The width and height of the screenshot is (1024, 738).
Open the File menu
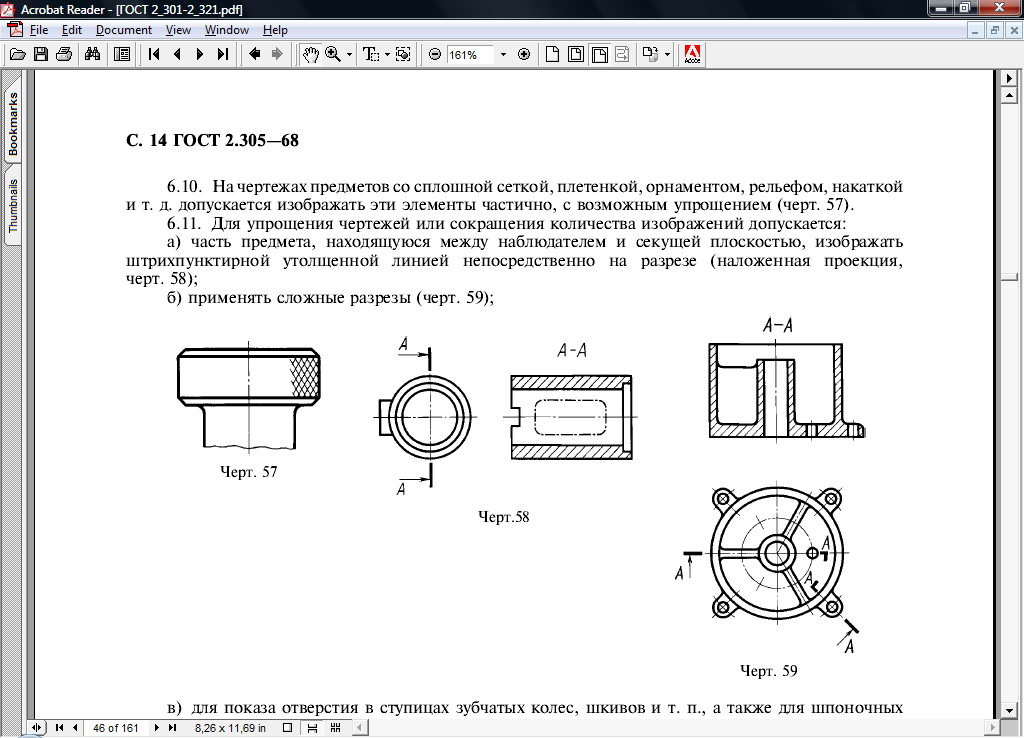tap(39, 30)
